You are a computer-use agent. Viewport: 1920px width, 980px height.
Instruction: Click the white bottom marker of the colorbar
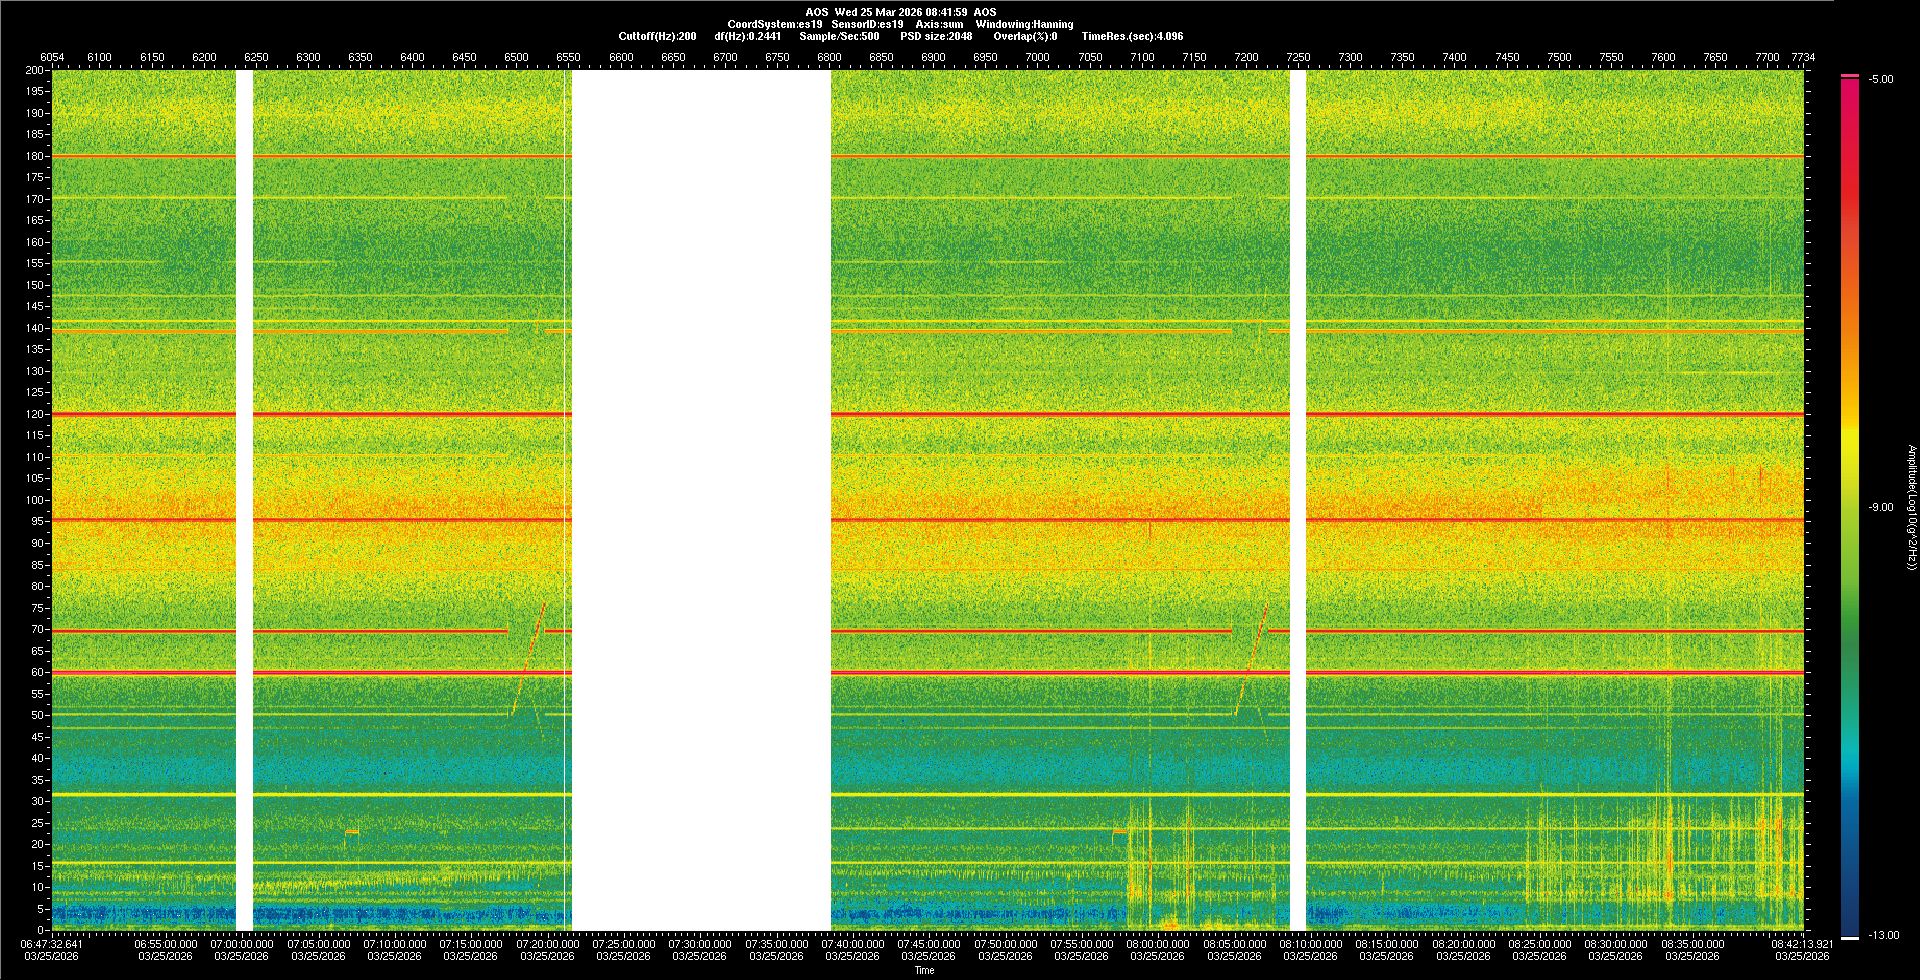click(1850, 938)
